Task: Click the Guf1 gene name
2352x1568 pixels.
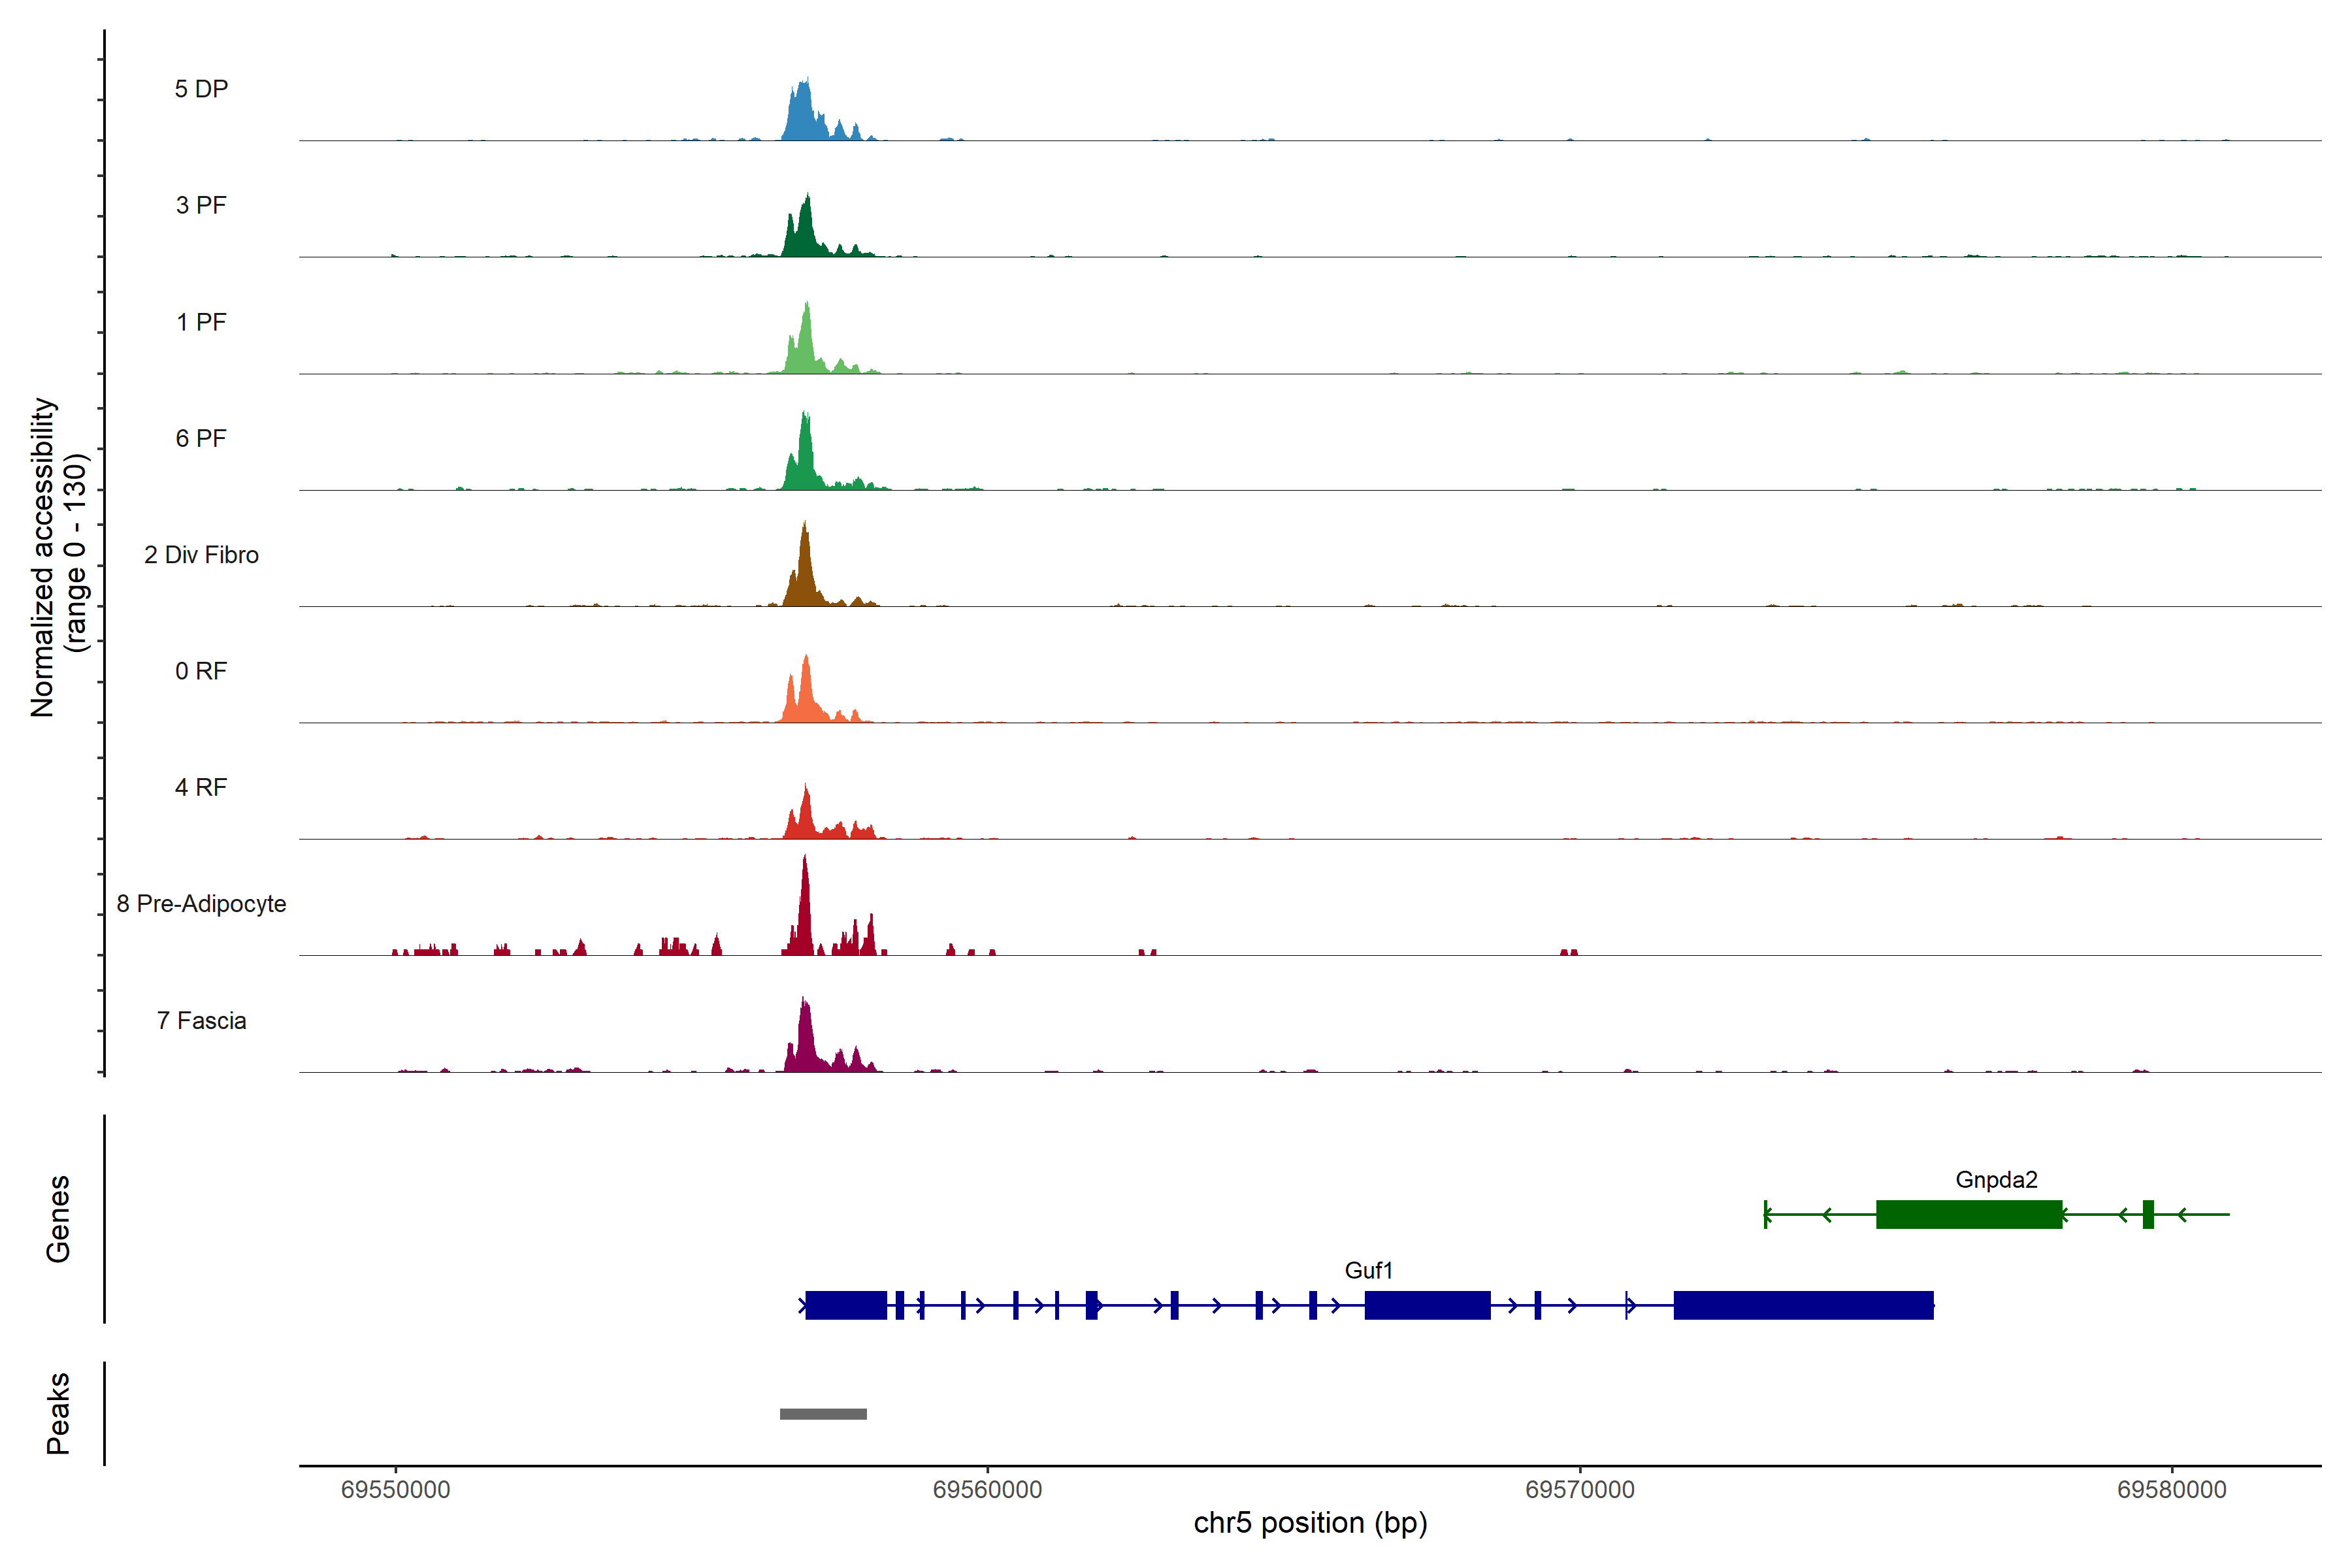Action: (1368, 1271)
